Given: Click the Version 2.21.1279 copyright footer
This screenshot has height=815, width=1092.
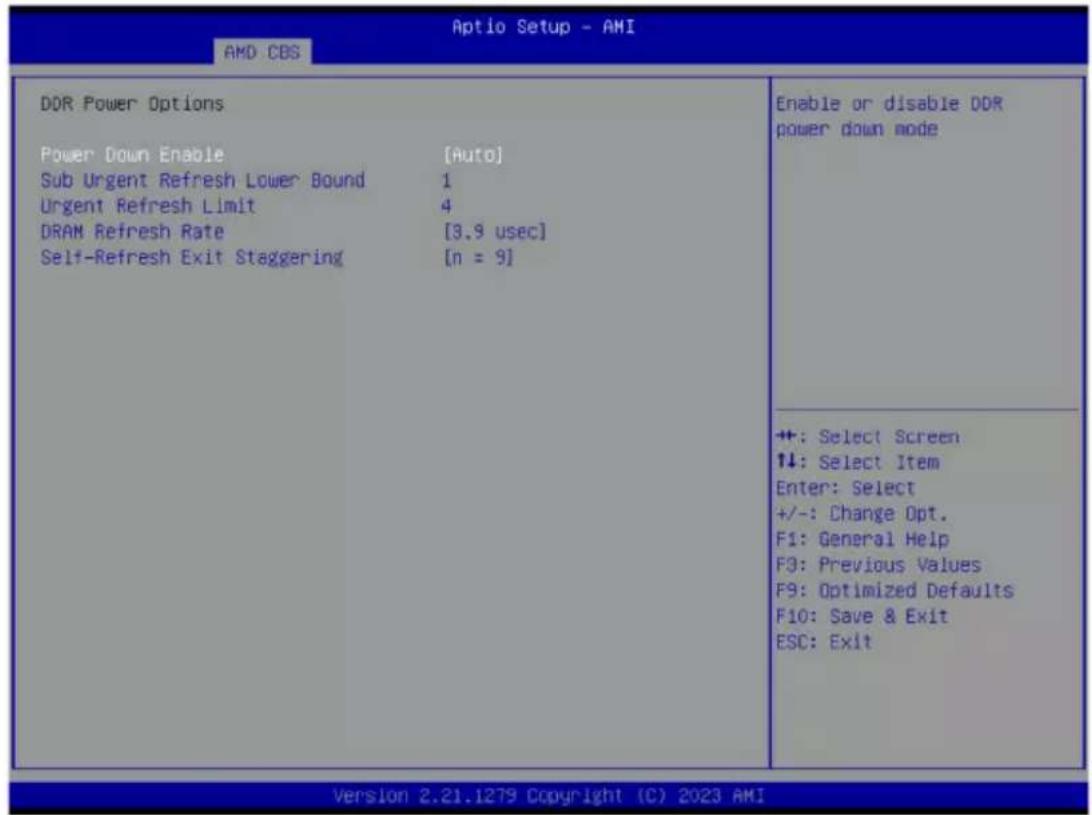Looking at the screenshot, I should (x=549, y=795).
